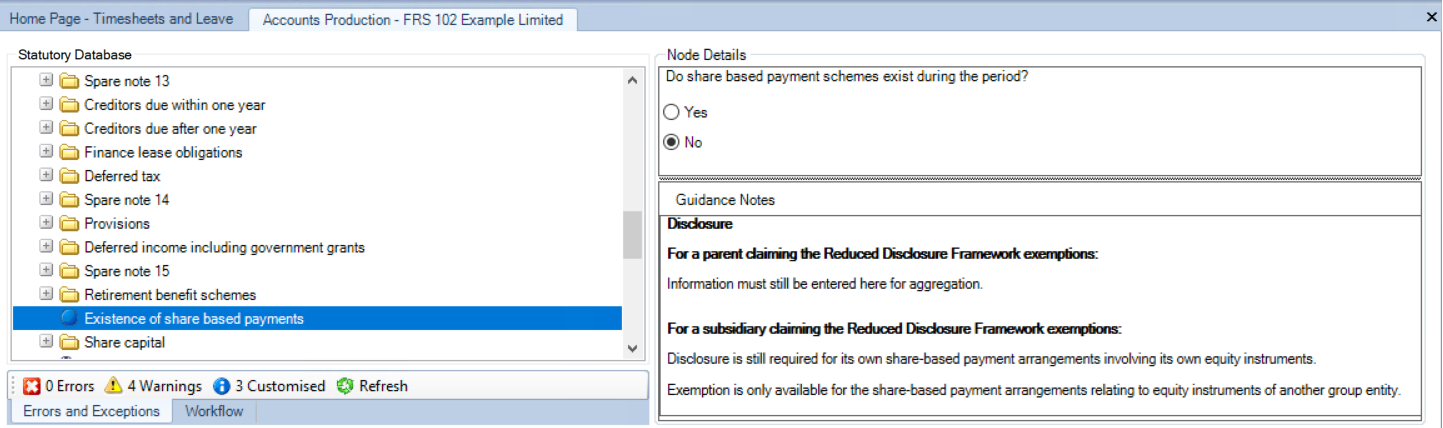Click the blue node icon for share based payments

[69, 319]
